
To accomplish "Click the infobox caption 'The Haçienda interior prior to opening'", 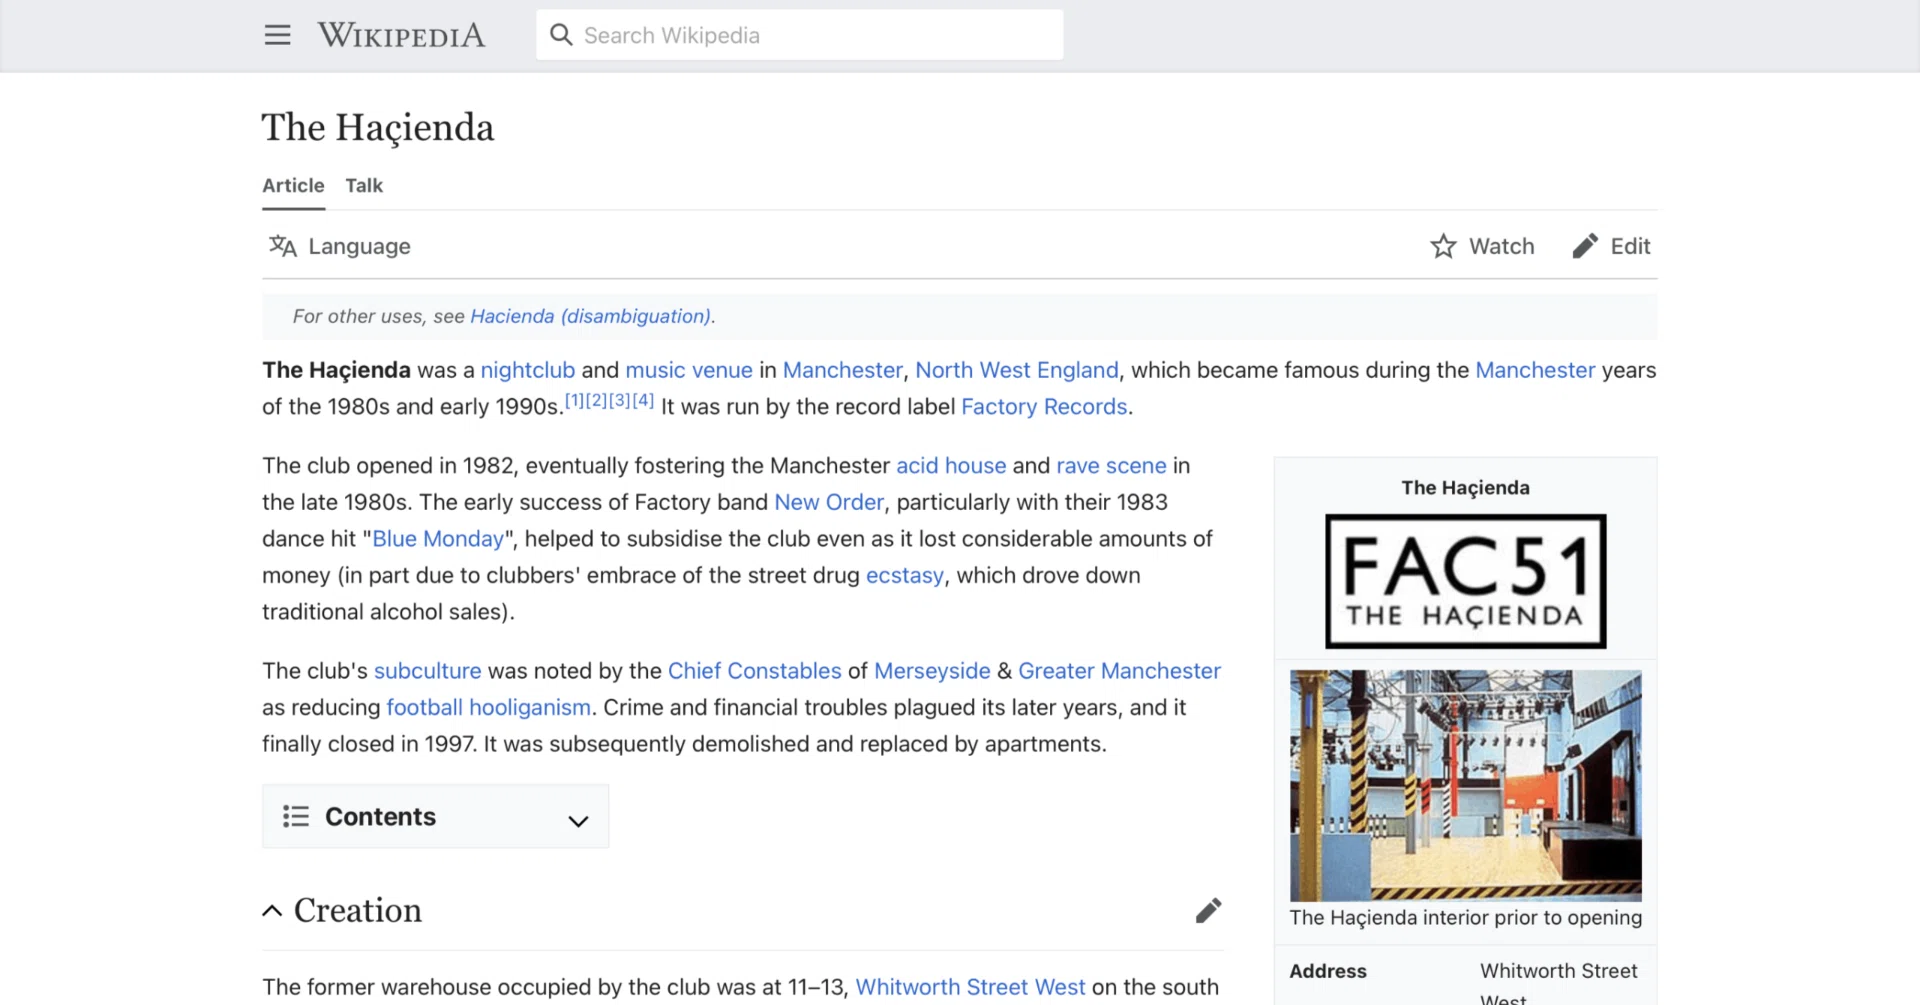I will pos(1465,917).
